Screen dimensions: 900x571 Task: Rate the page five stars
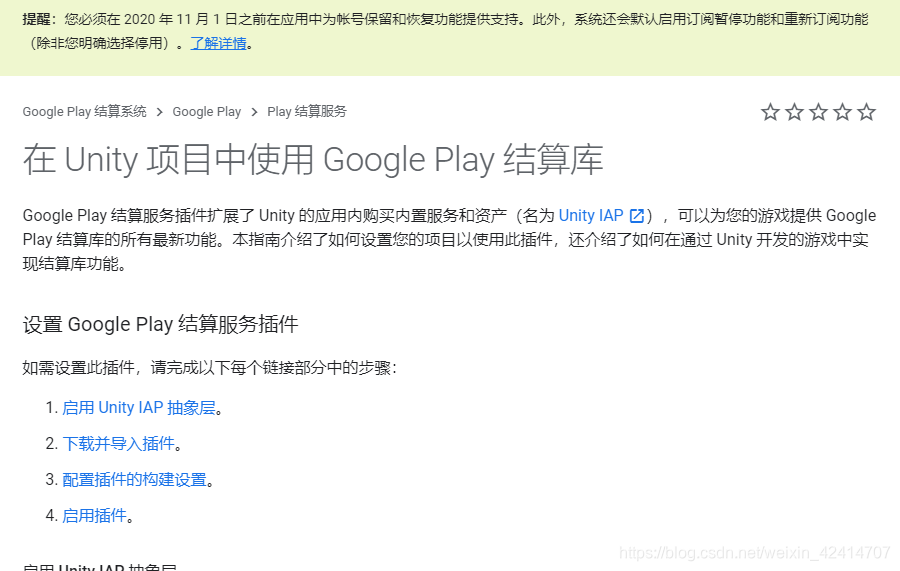point(866,112)
